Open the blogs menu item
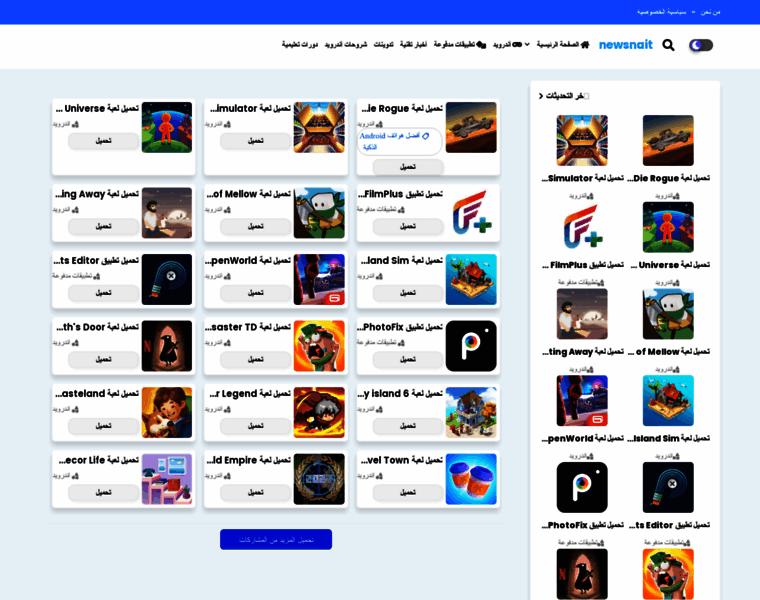This screenshot has height=600, width=760. pyautogui.click(x=383, y=45)
